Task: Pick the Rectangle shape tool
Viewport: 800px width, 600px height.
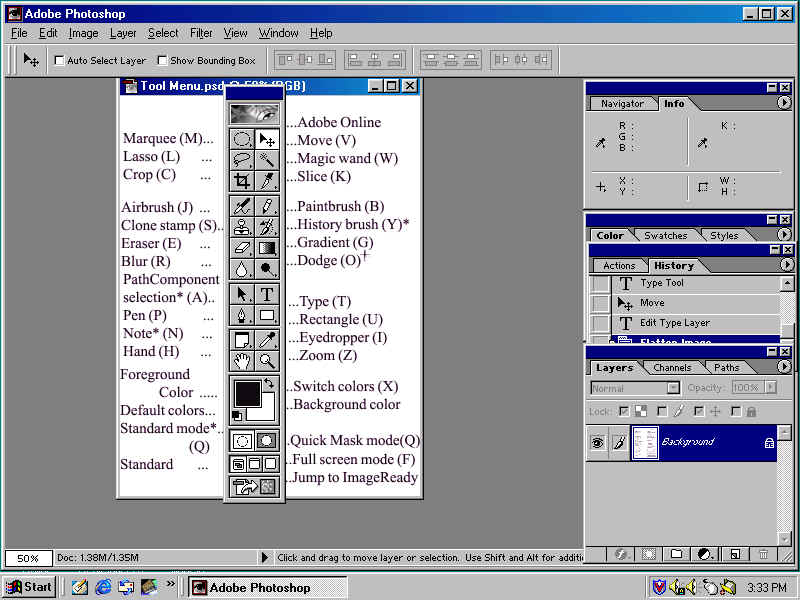Action: click(267, 315)
